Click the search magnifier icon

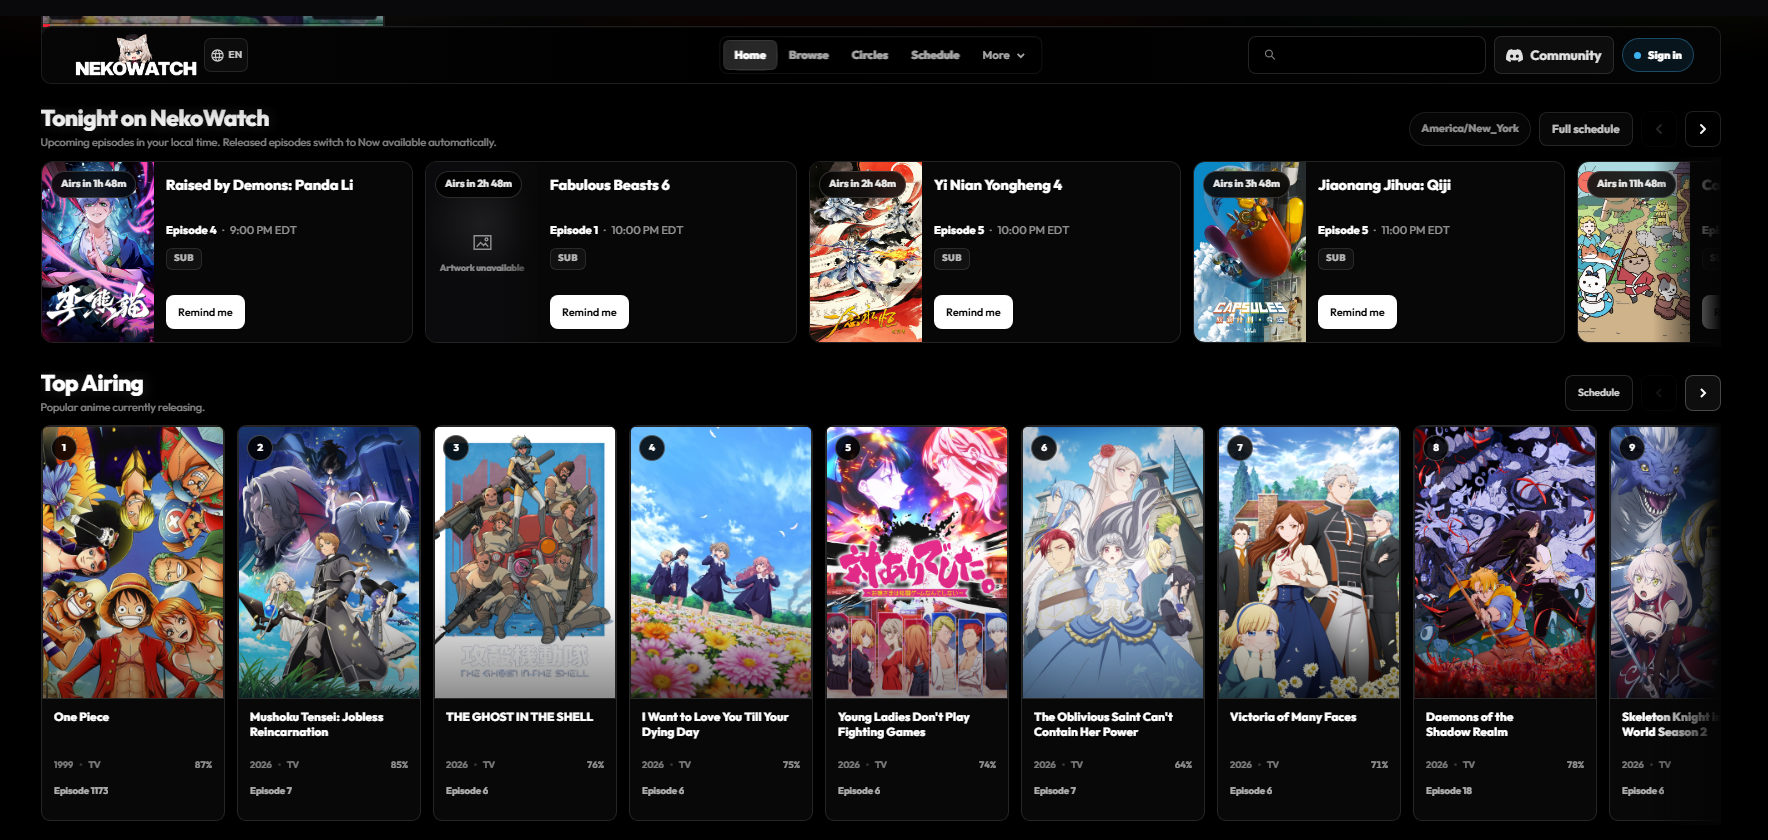pos(1270,55)
